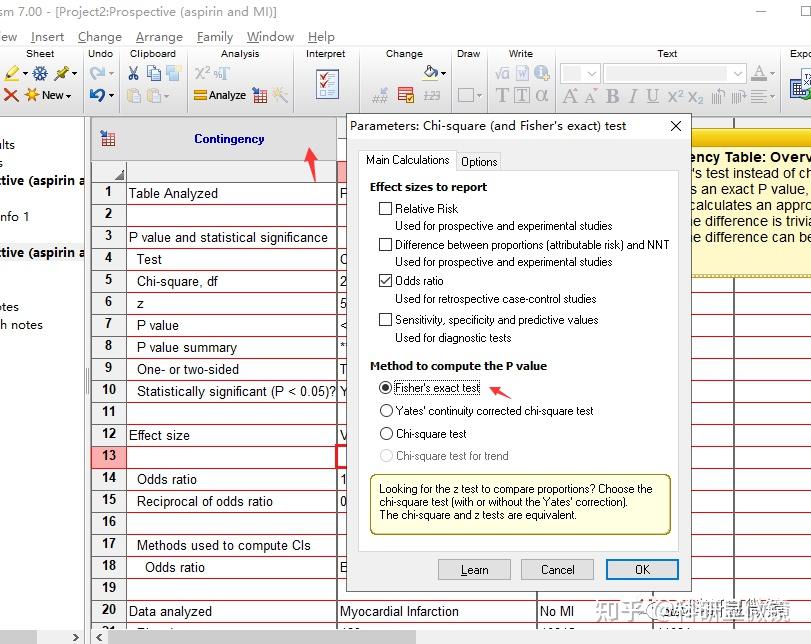Select row 14 Odds ratio cell

coord(232,479)
